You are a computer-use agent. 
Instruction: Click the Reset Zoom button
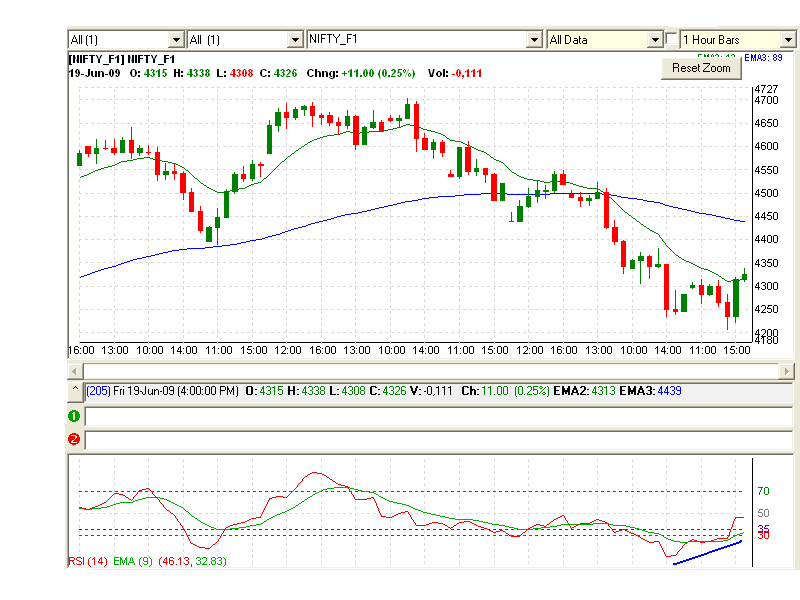click(701, 68)
